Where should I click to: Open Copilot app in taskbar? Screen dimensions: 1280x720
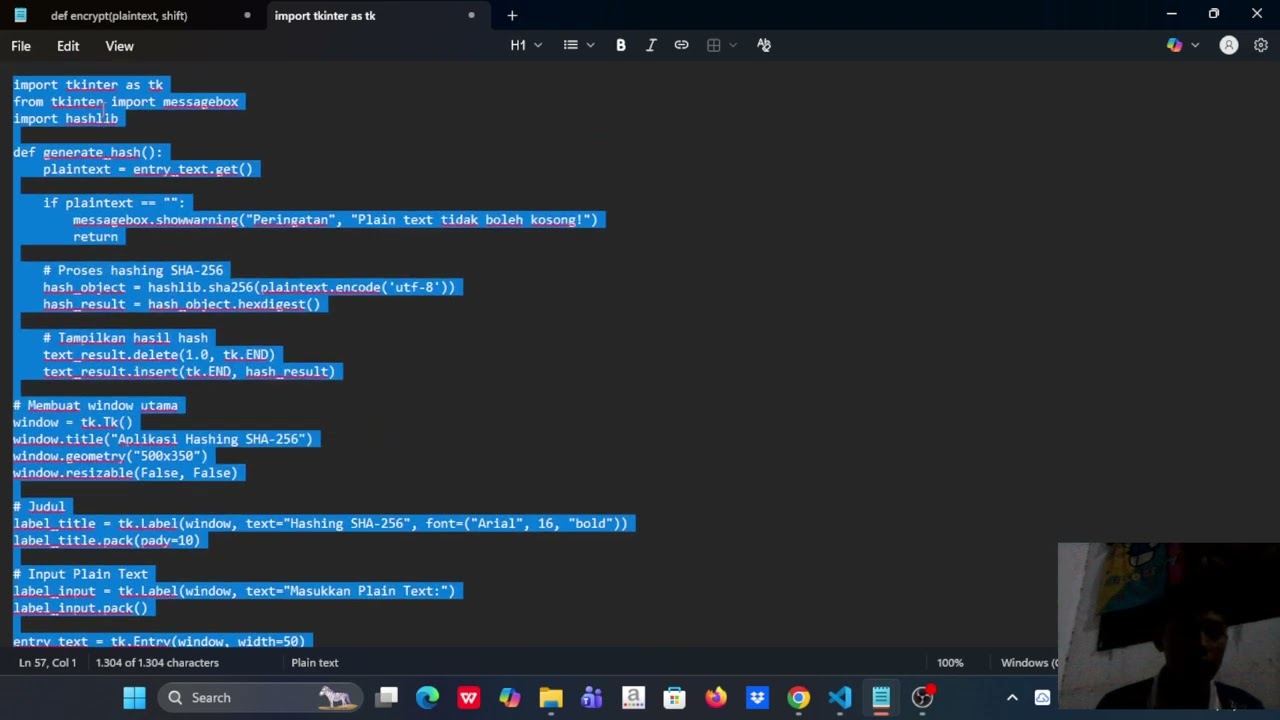(x=510, y=697)
